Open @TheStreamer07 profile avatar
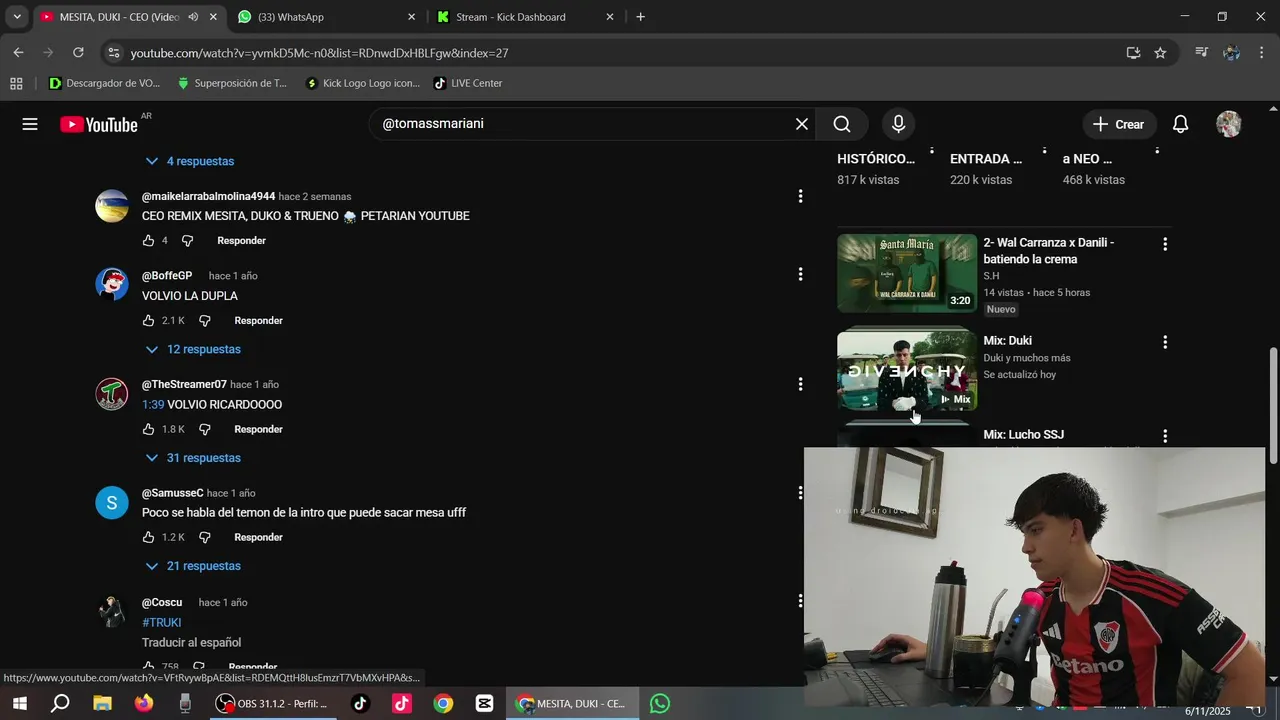 click(x=112, y=394)
